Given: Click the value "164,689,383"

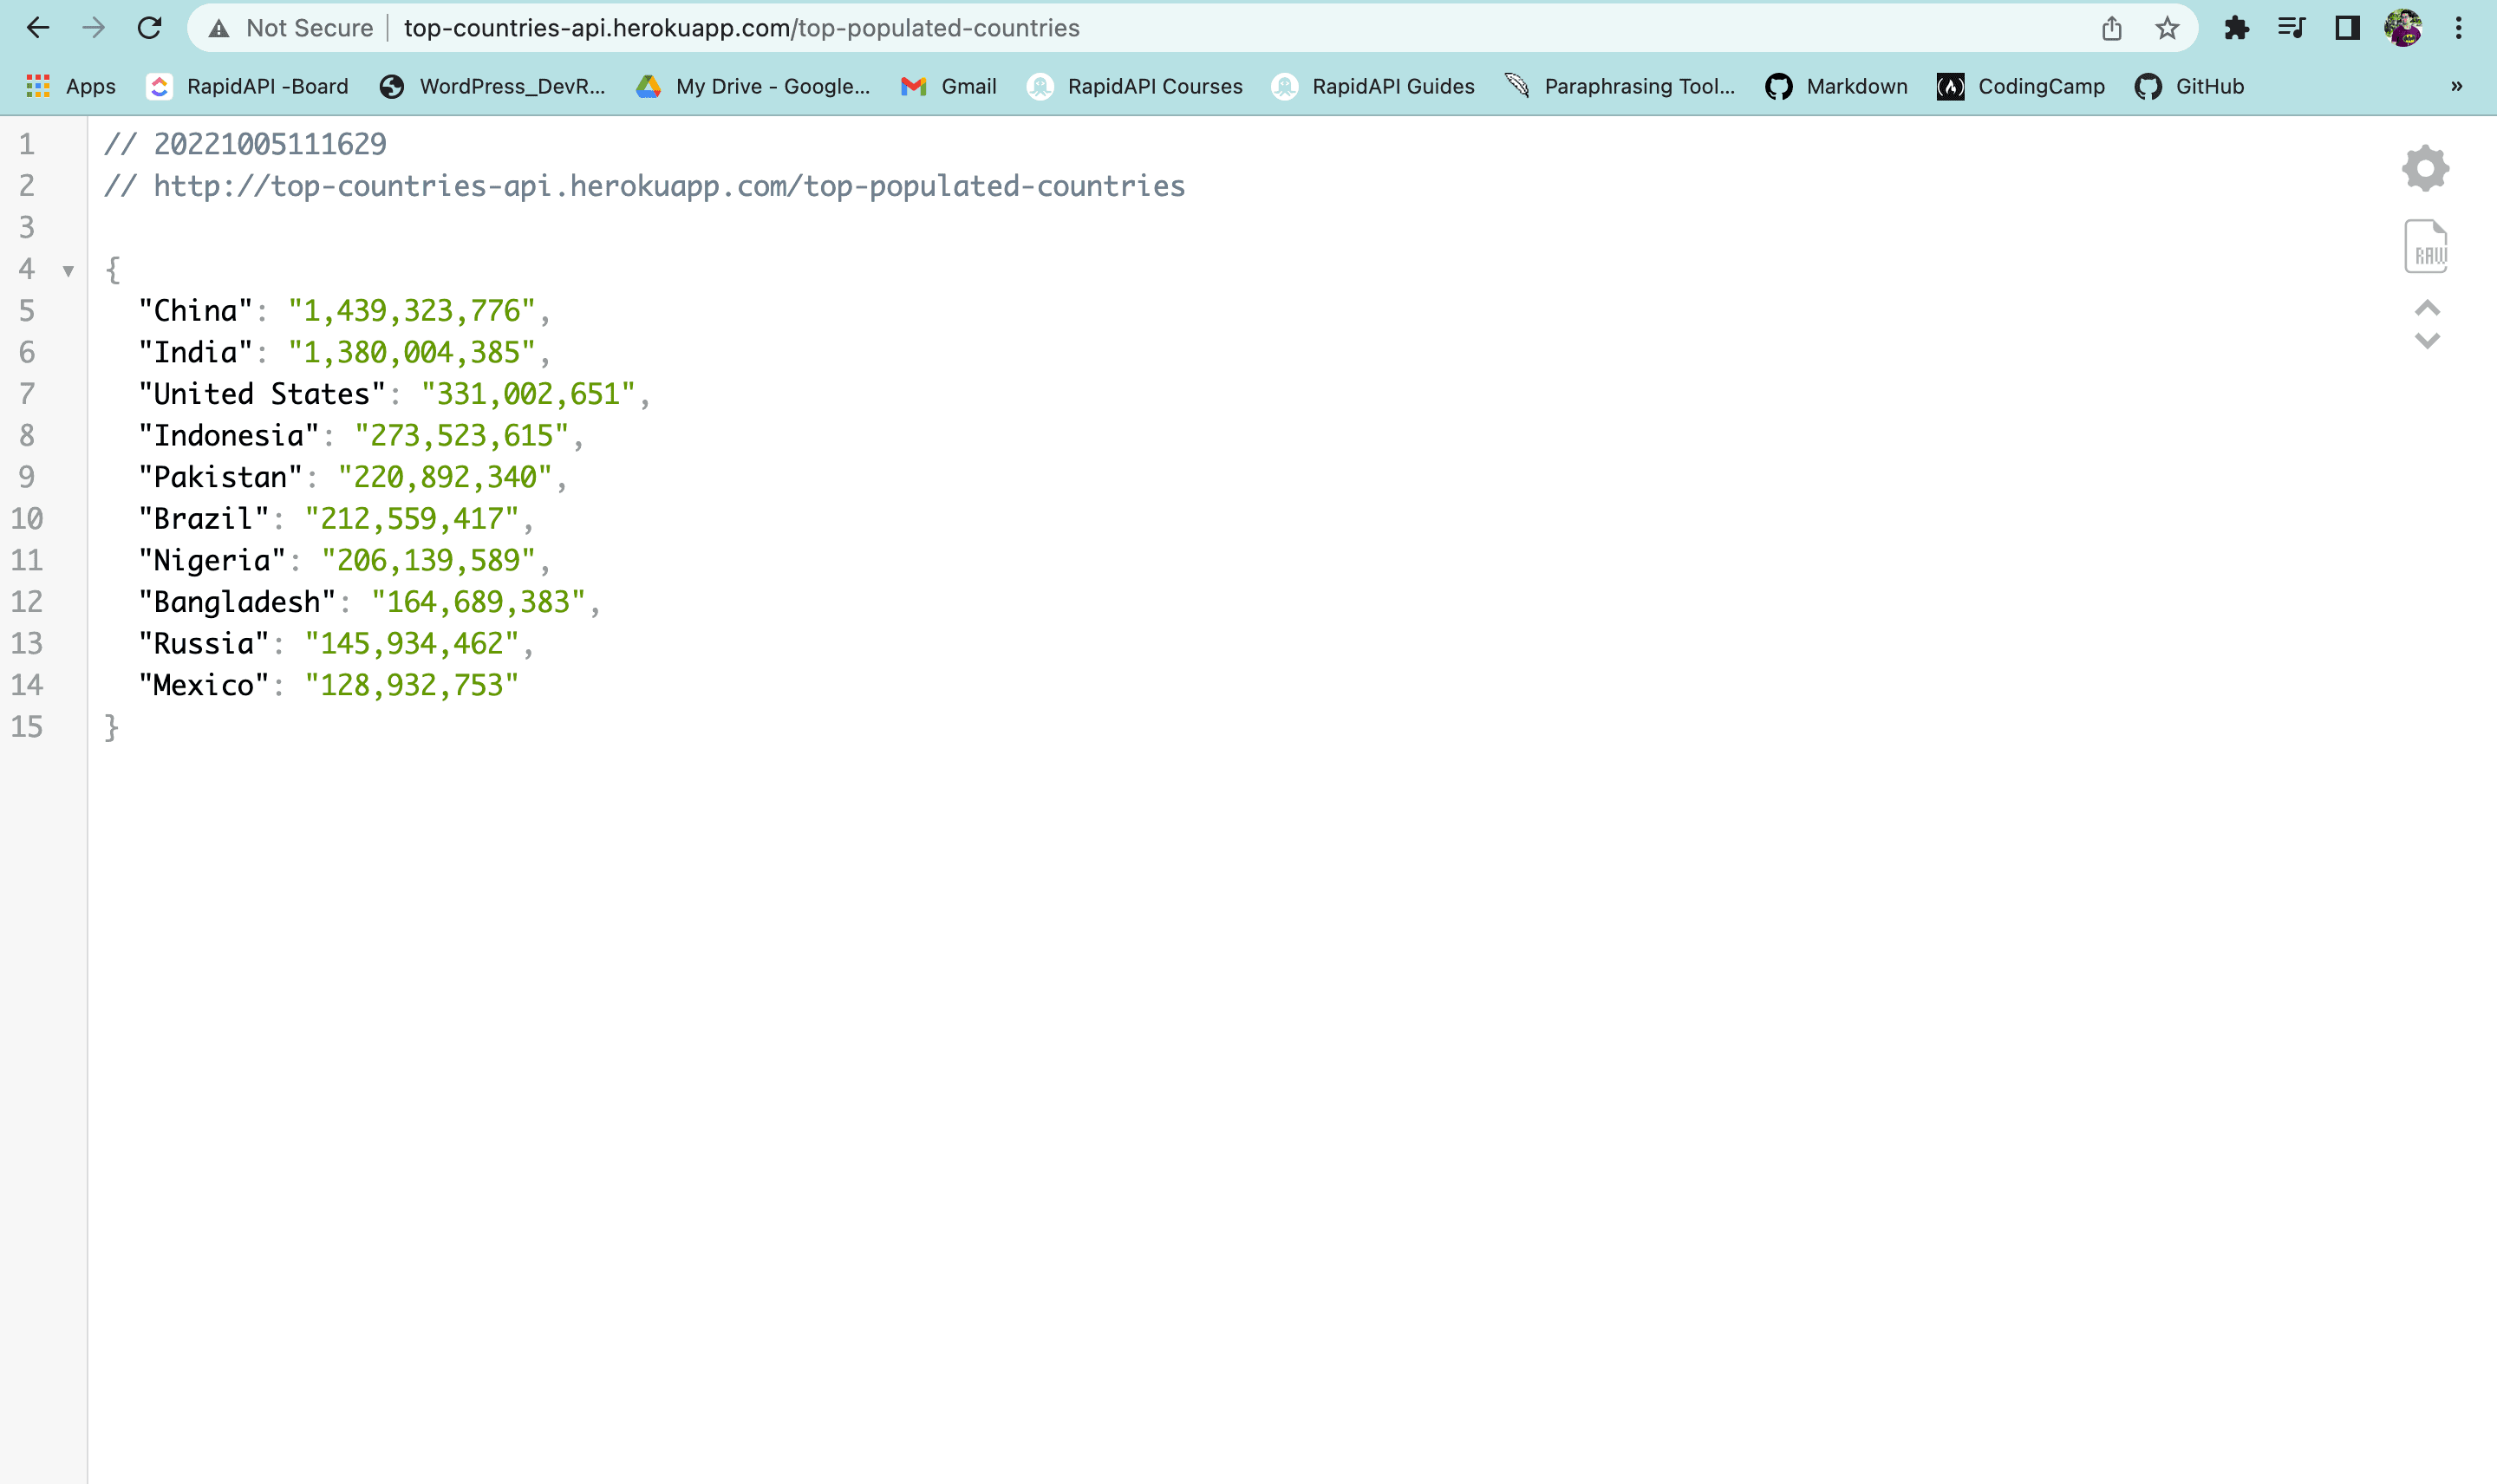Looking at the screenshot, I should (478, 602).
